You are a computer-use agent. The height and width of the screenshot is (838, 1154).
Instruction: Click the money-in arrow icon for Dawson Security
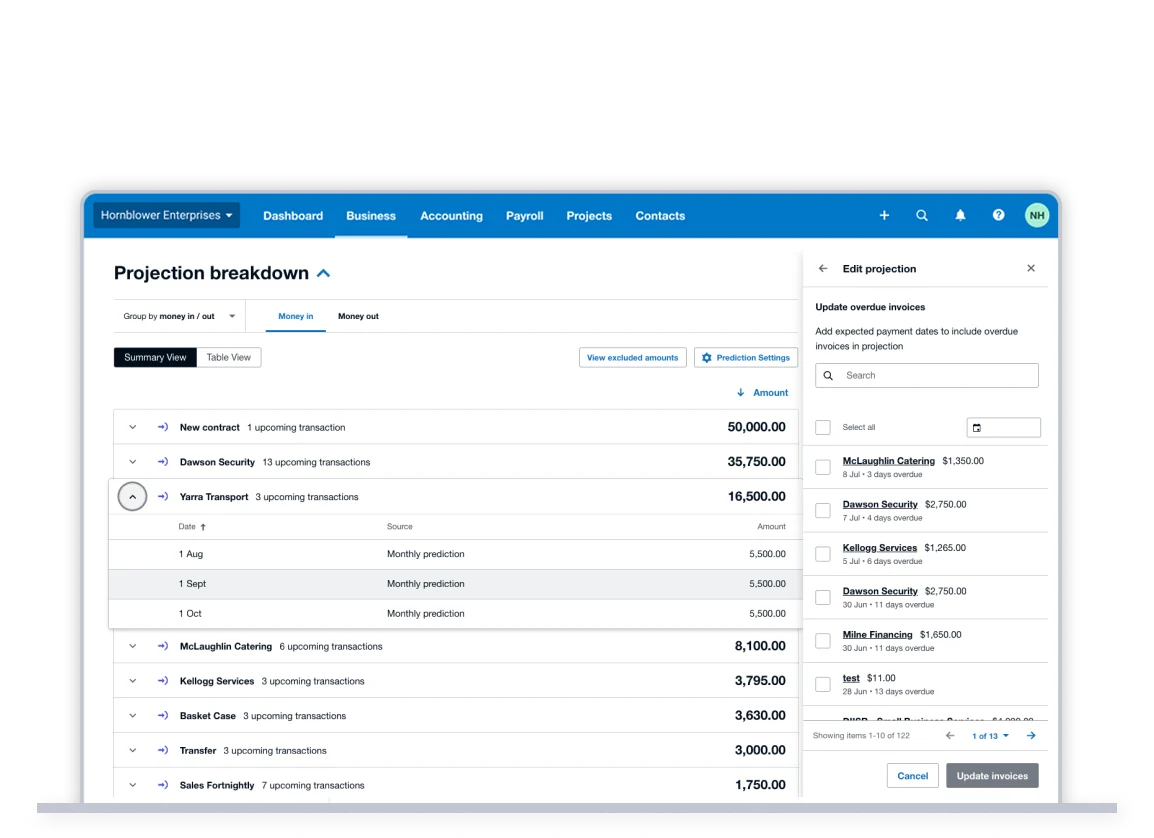pyautogui.click(x=163, y=462)
